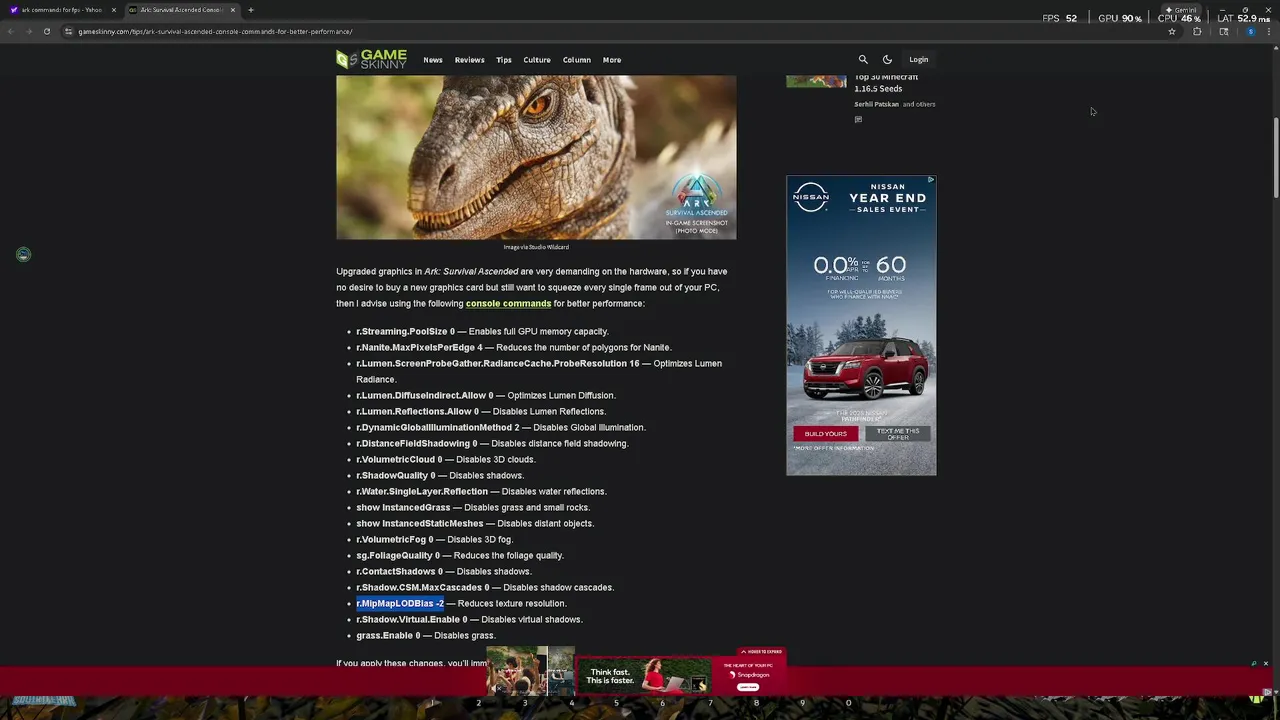Click Text Me This Offer button
1280x720 pixels.
click(x=898, y=434)
